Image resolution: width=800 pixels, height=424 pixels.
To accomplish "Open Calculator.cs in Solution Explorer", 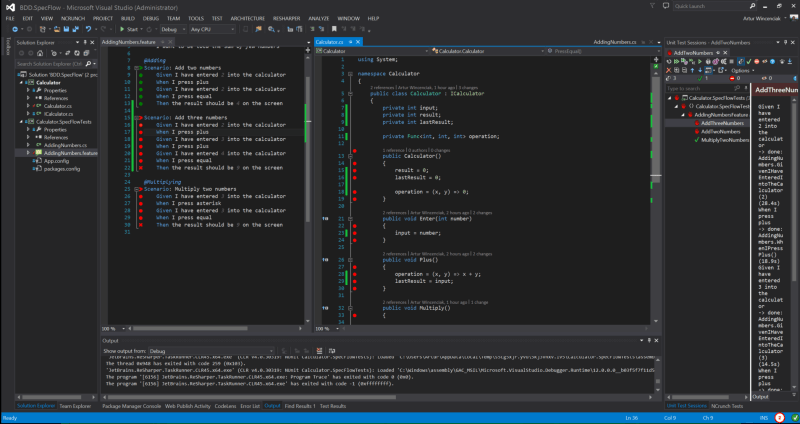I will [x=57, y=106].
